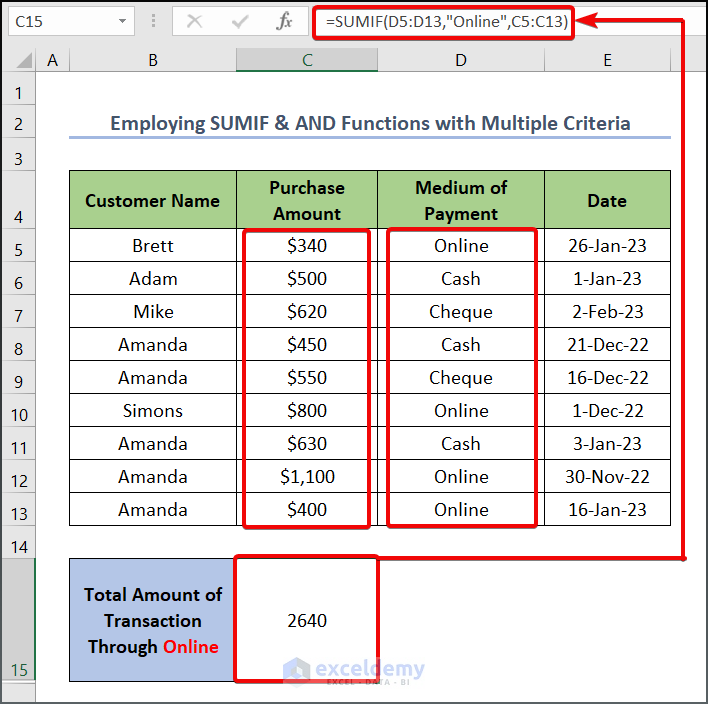The width and height of the screenshot is (708, 704).
Task: Select the cell containing 'Brett'
Action: tap(153, 245)
